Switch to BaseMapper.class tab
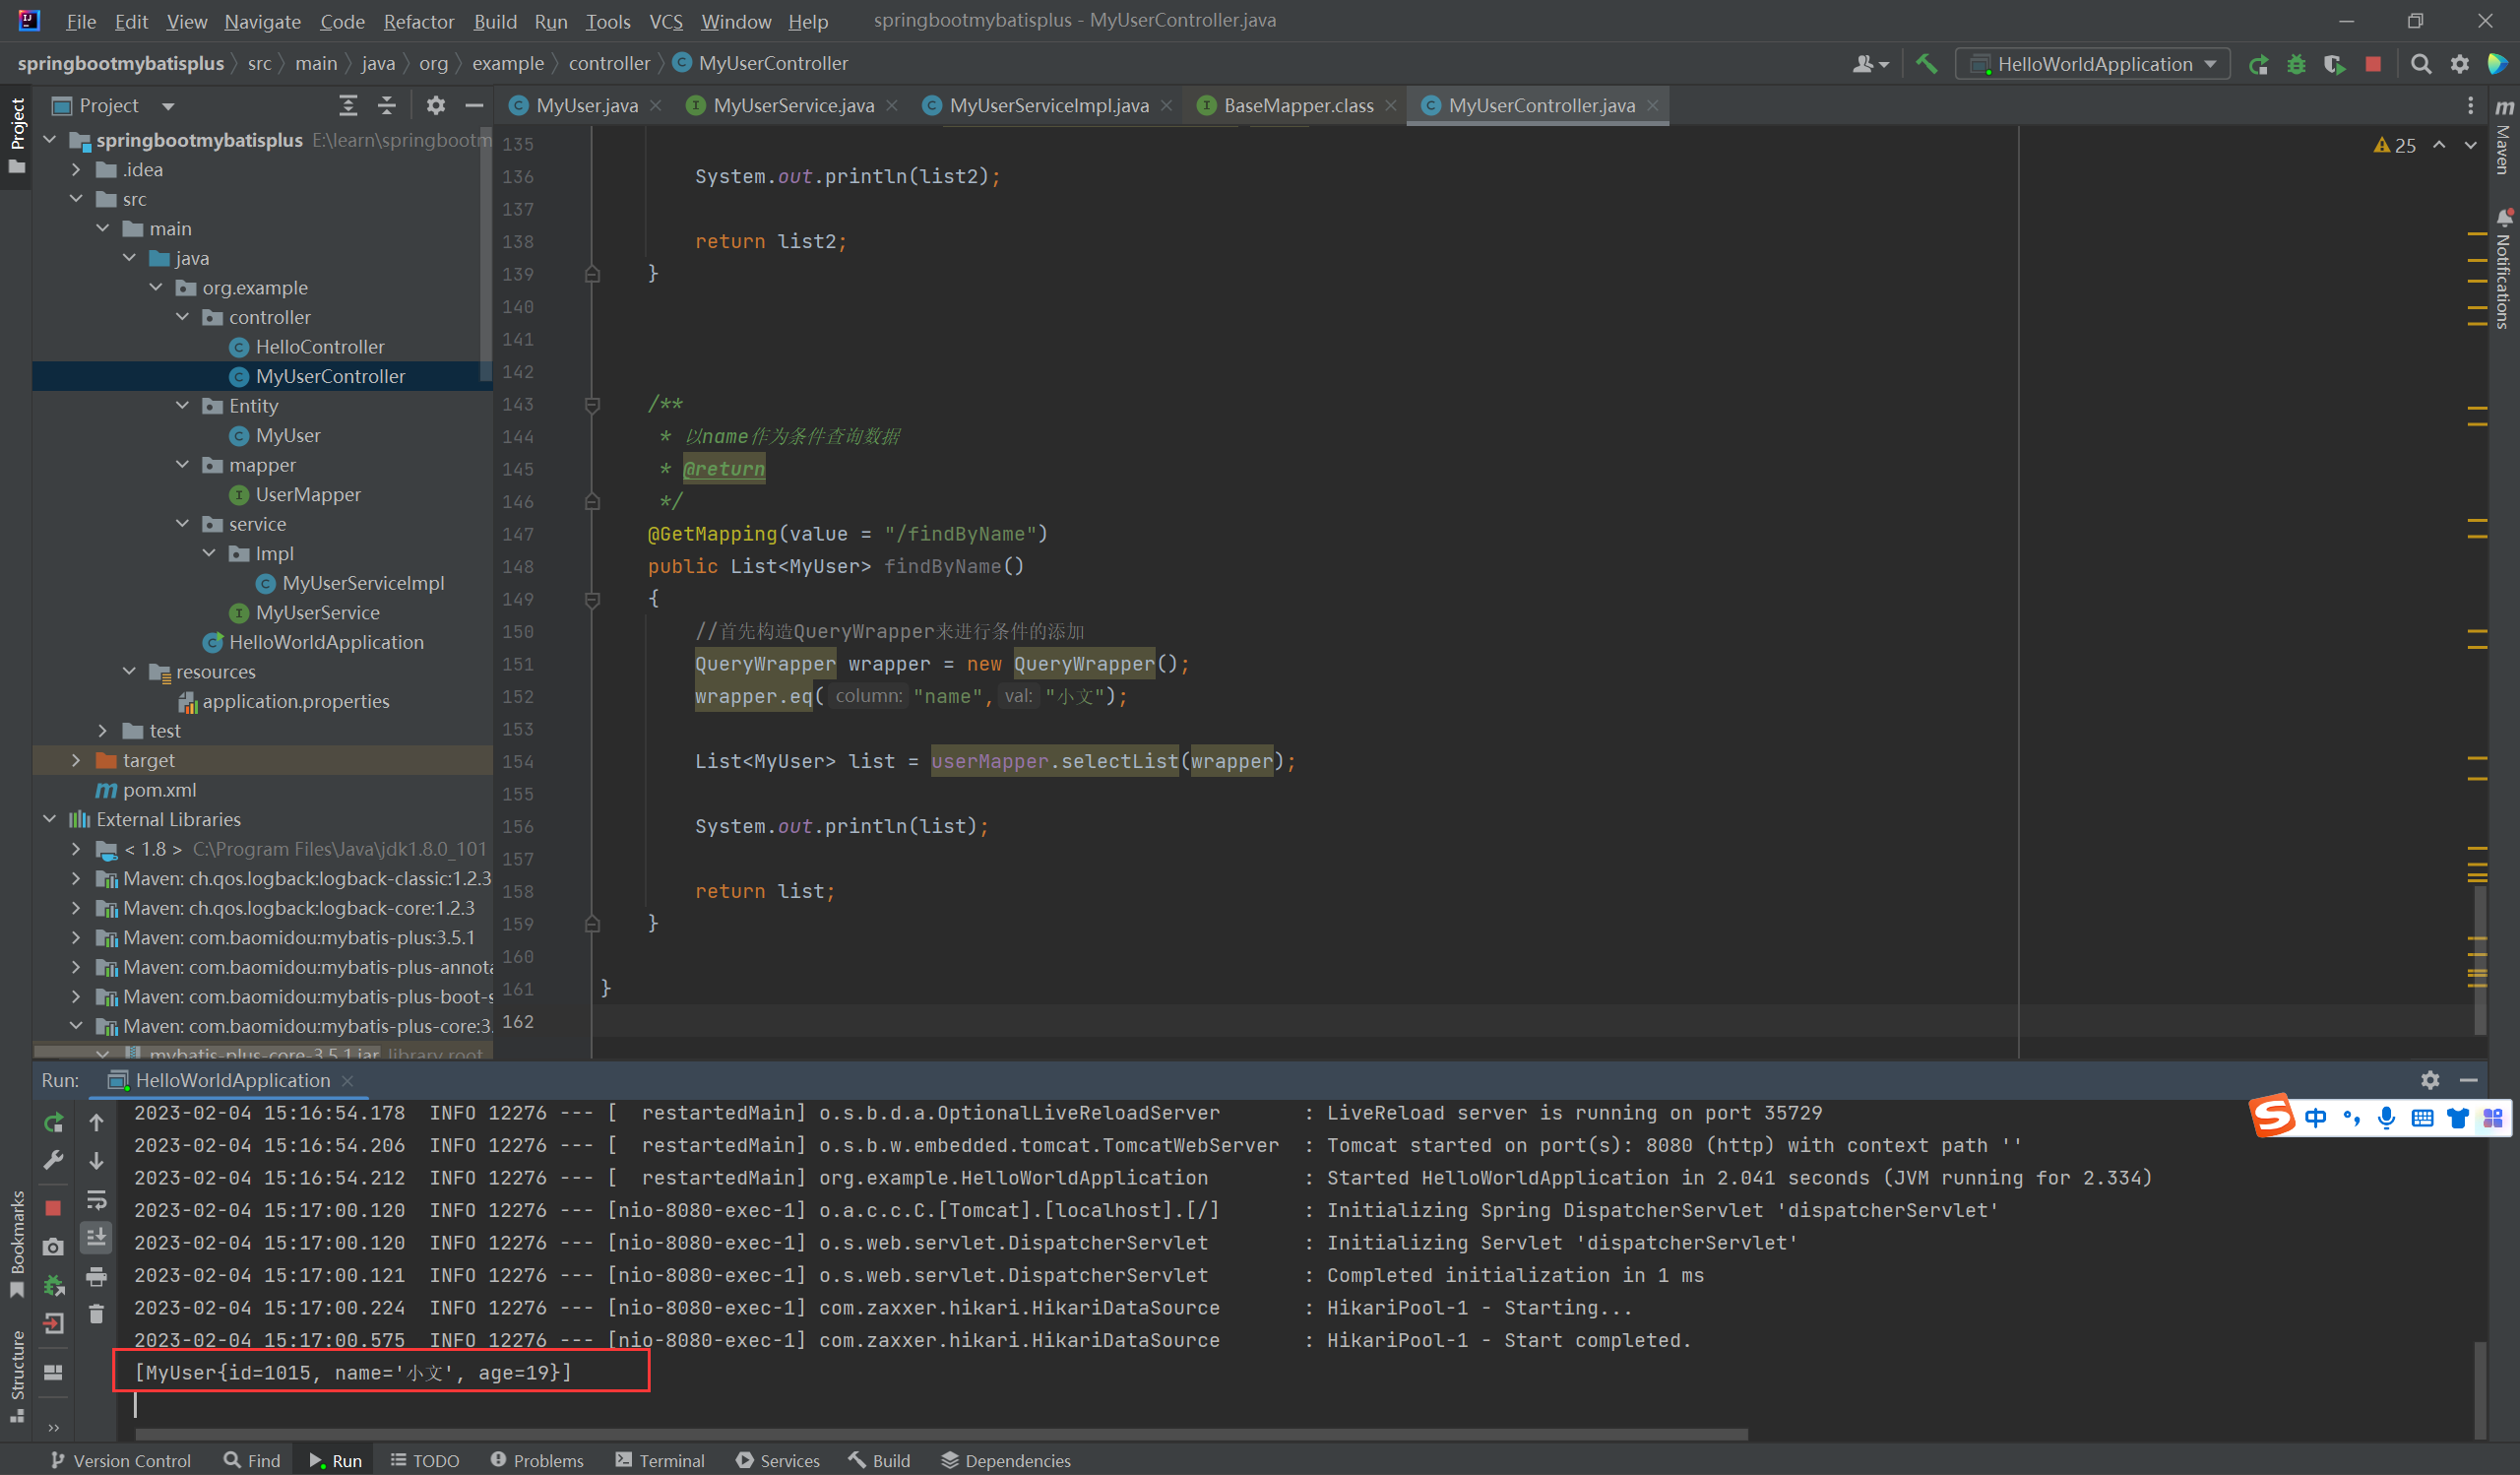This screenshot has height=1475, width=2520. coord(1297,105)
